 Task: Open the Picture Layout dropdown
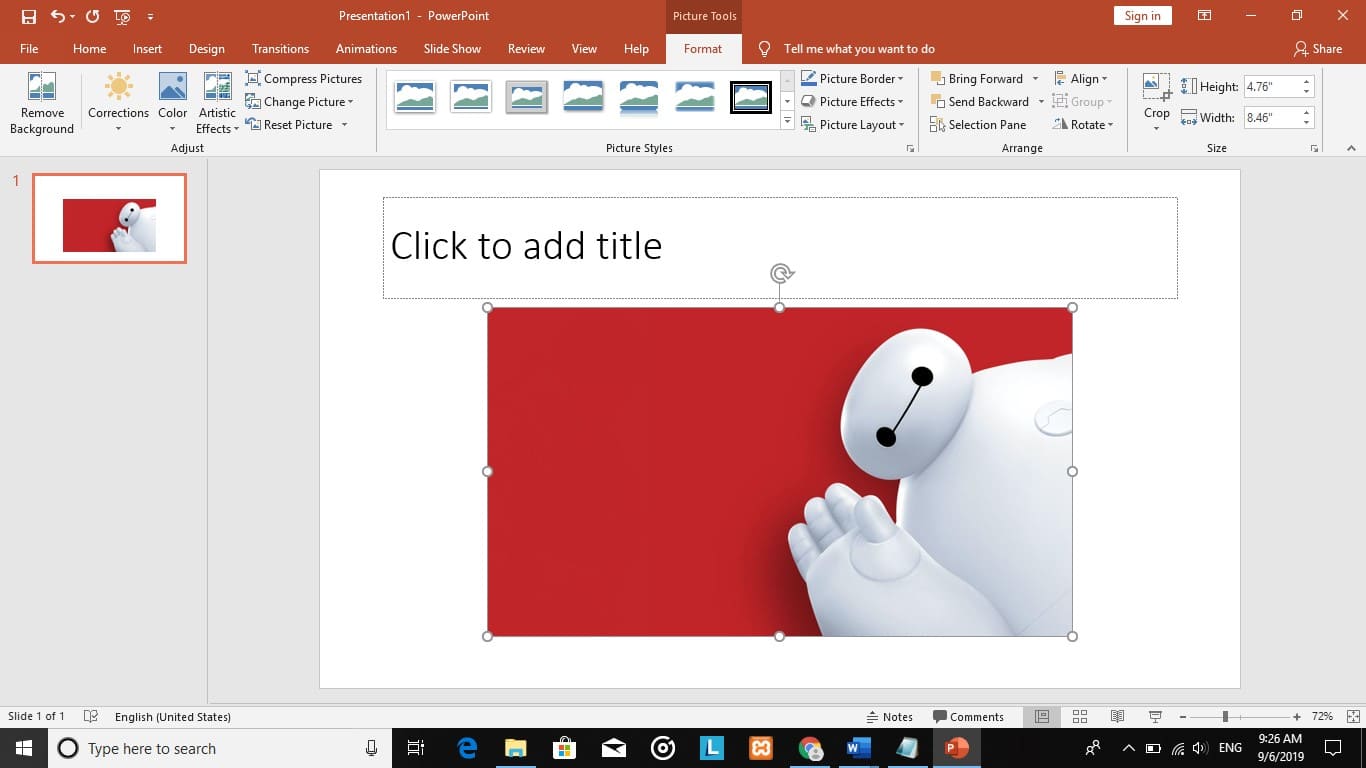click(x=852, y=125)
